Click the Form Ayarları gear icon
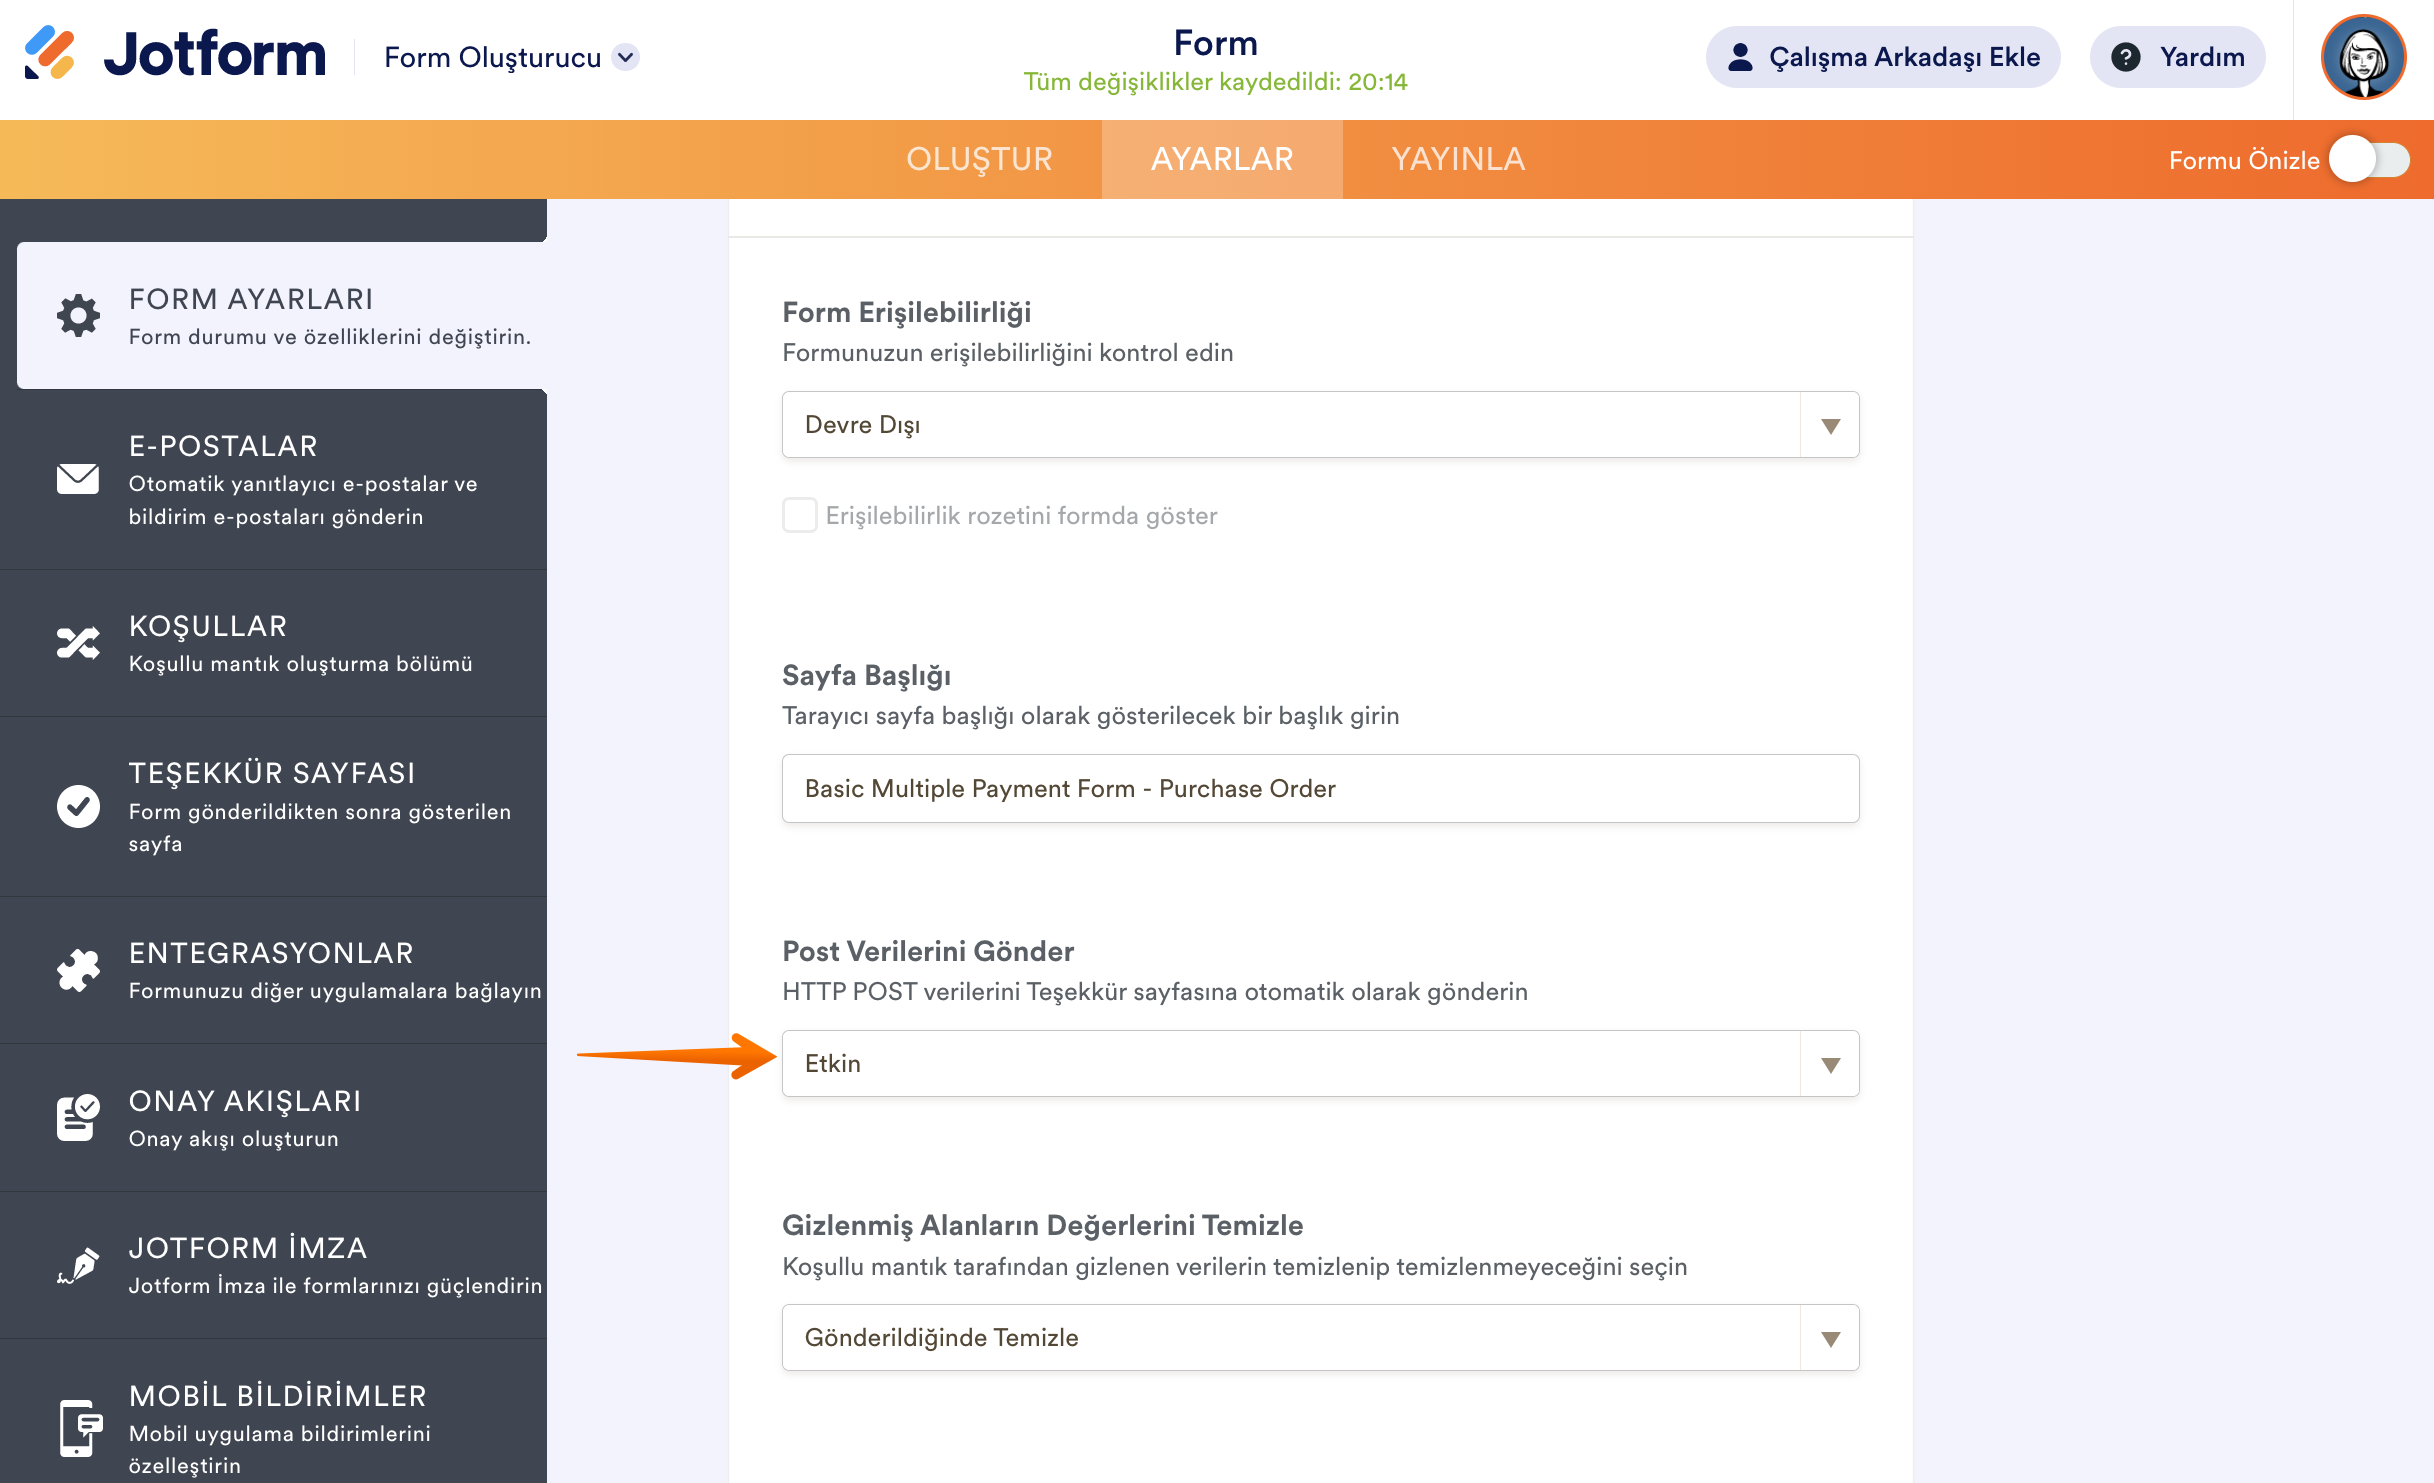The height and width of the screenshot is (1483, 2434). pos(78,315)
